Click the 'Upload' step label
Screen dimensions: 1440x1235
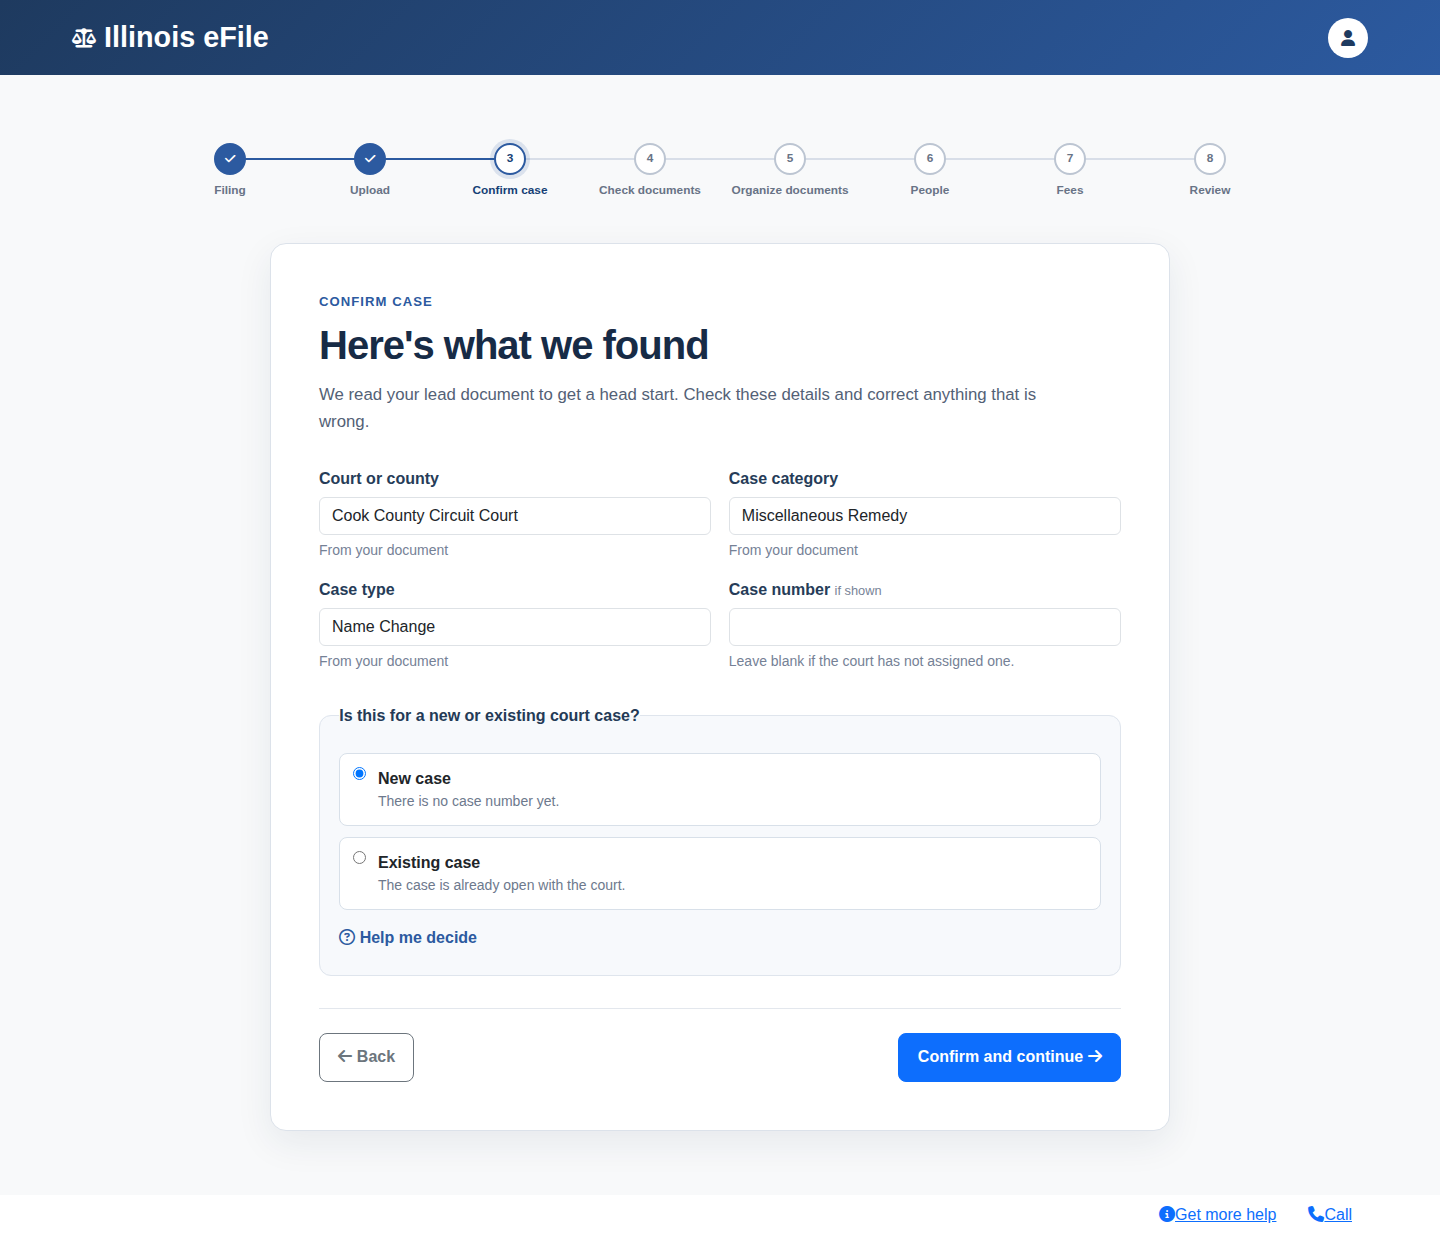pyautogui.click(x=370, y=190)
